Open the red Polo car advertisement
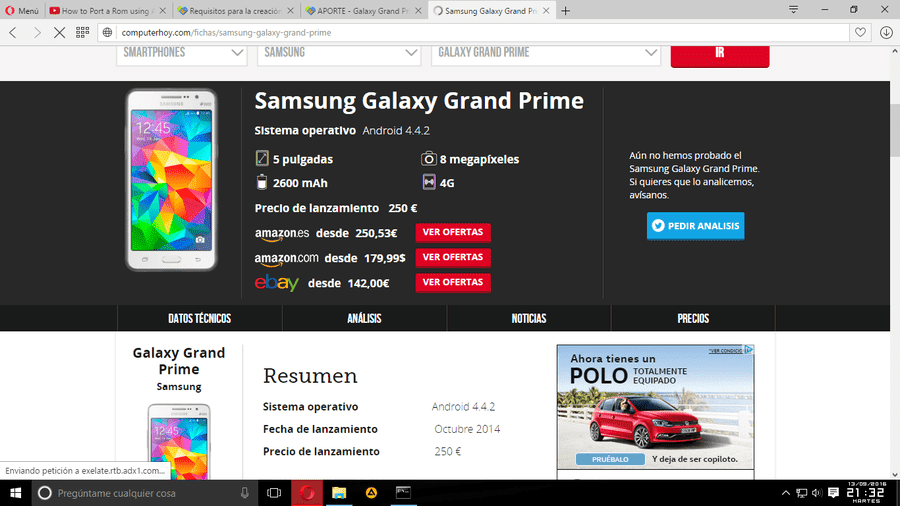900x506 pixels. click(655, 407)
